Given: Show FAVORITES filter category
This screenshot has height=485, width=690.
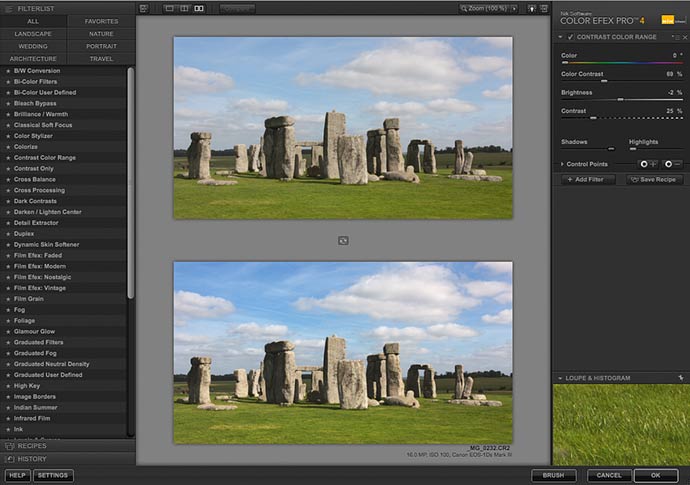Looking at the screenshot, I should [x=101, y=21].
